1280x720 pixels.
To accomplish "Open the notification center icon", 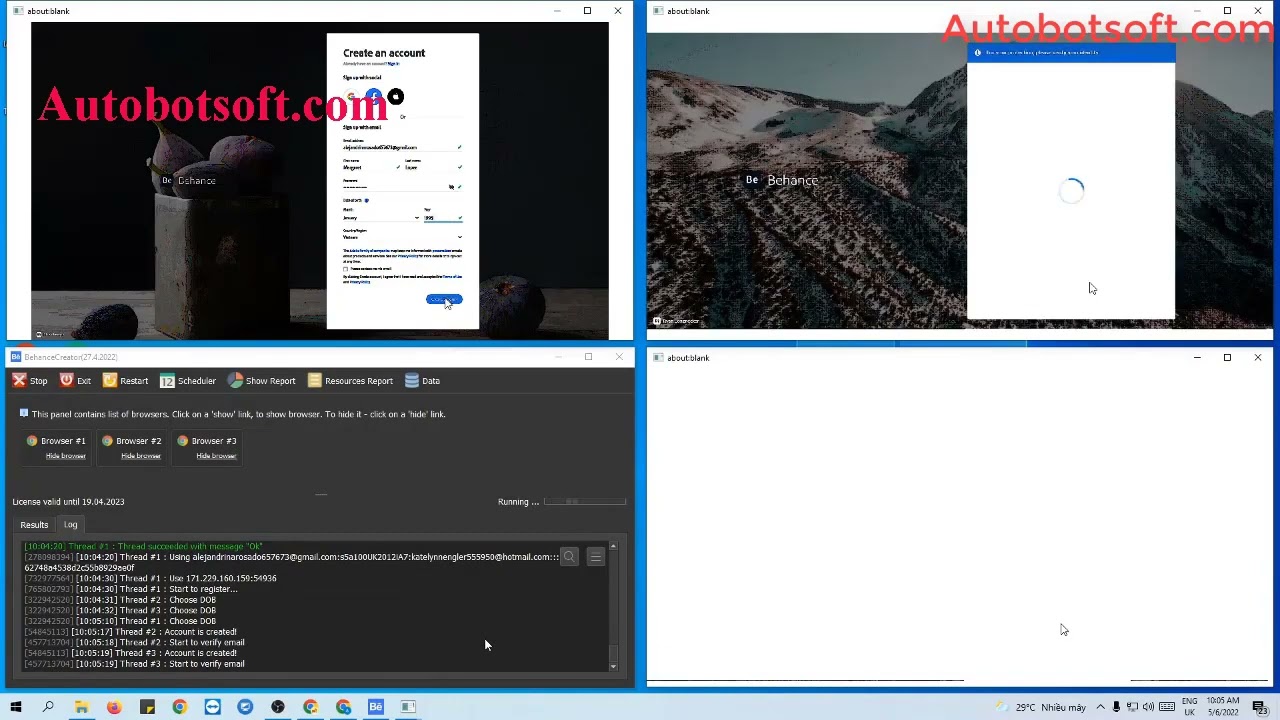I will click(1259, 707).
